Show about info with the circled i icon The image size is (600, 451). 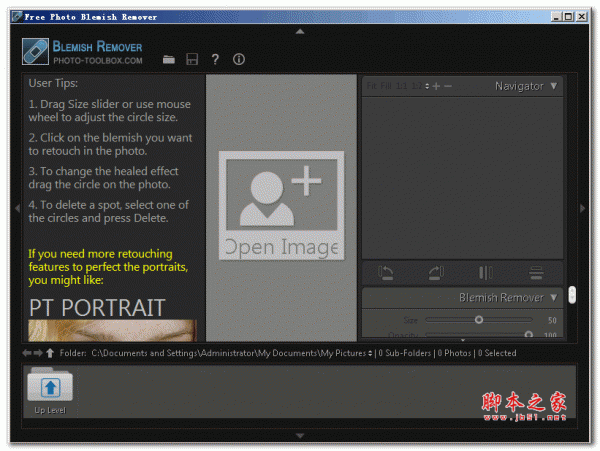click(239, 59)
